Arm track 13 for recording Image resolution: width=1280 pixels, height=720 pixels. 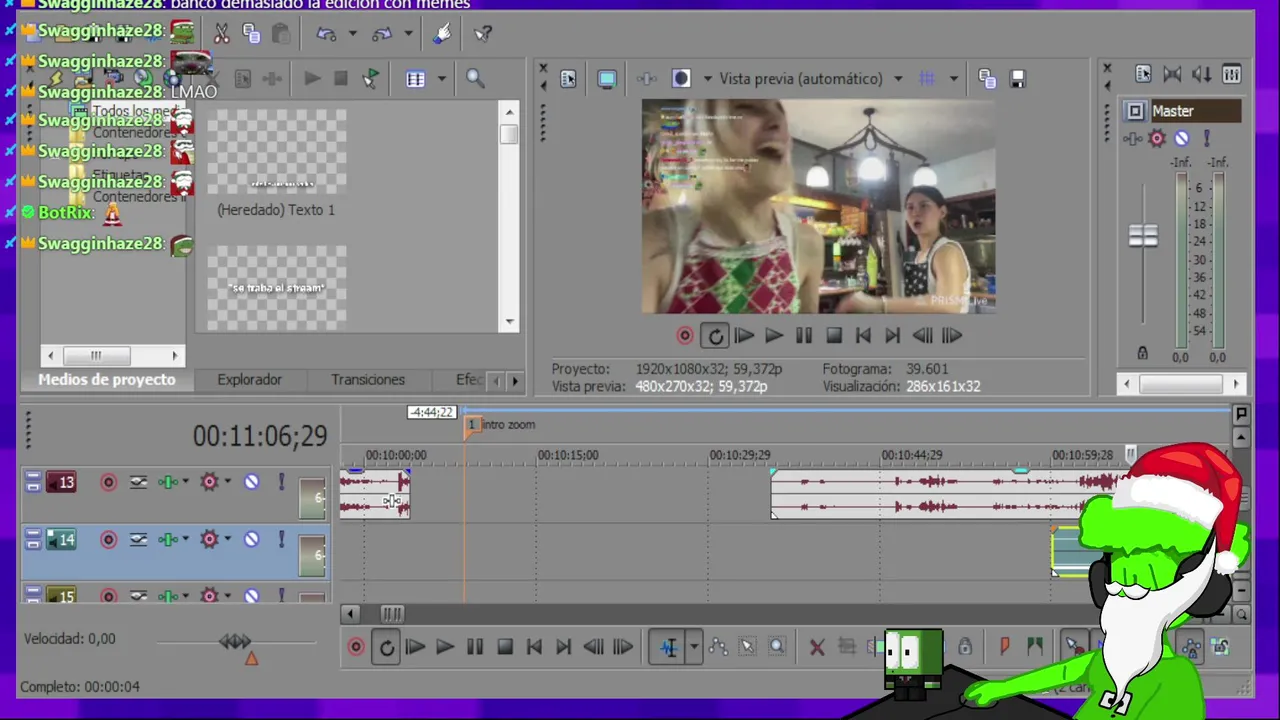108,482
